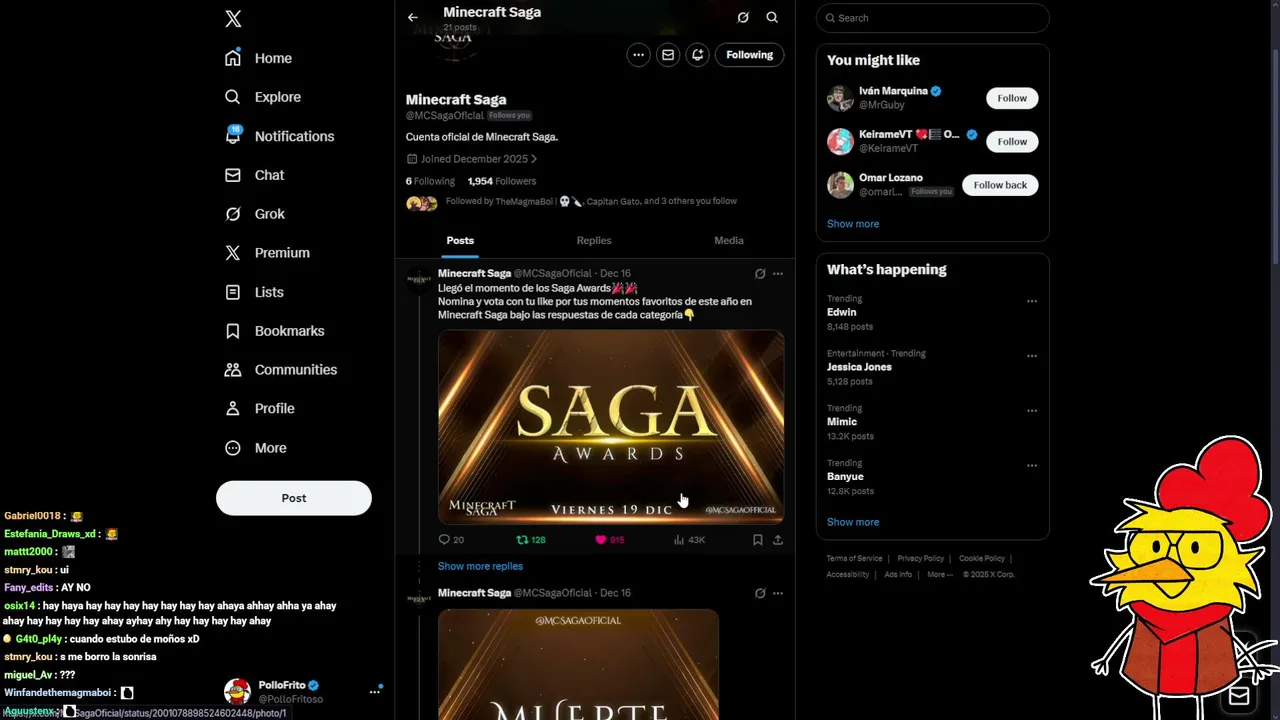Follow Iván Marquina
This screenshot has height=720, width=1280.
[x=1012, y=98]
